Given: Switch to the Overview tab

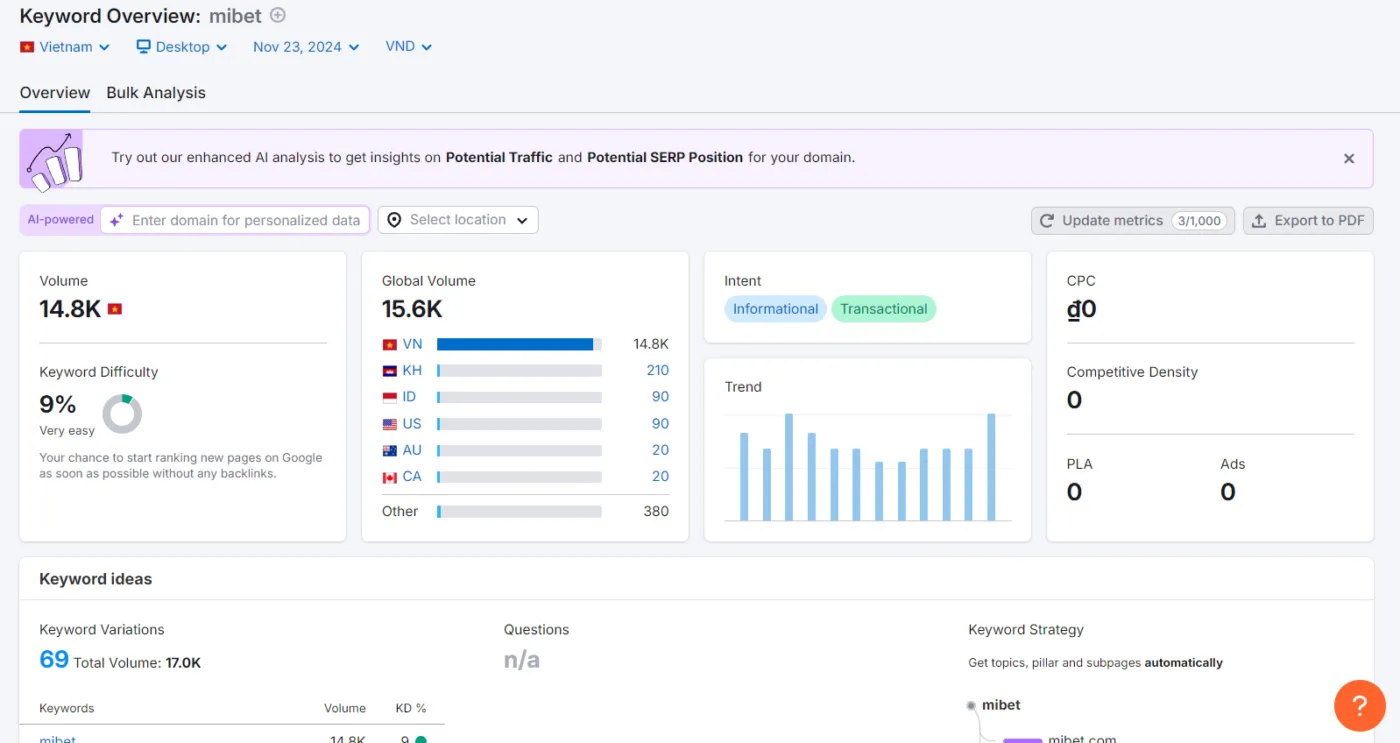Looking at the screenshot, I should pyautogui.click(x=55, y=93).
